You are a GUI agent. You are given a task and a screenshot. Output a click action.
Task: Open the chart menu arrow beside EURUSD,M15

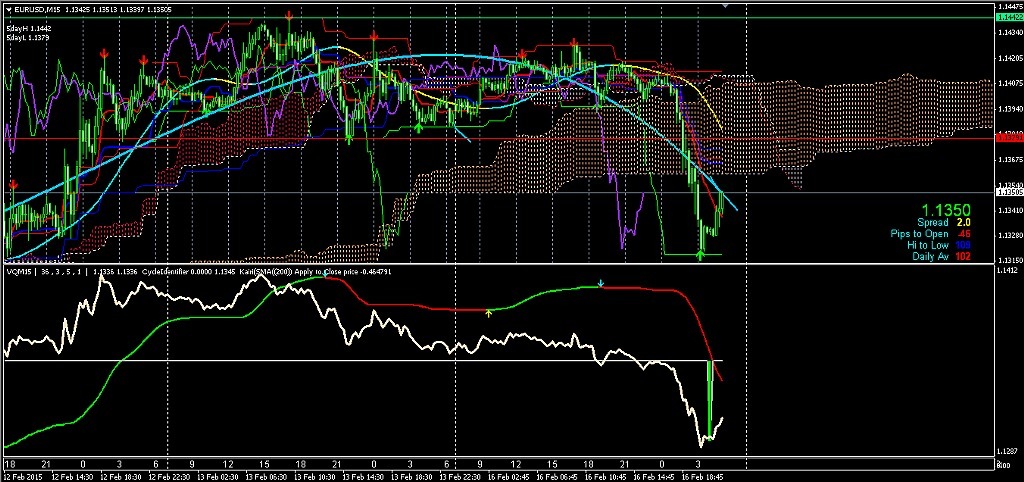coord(10,9)
